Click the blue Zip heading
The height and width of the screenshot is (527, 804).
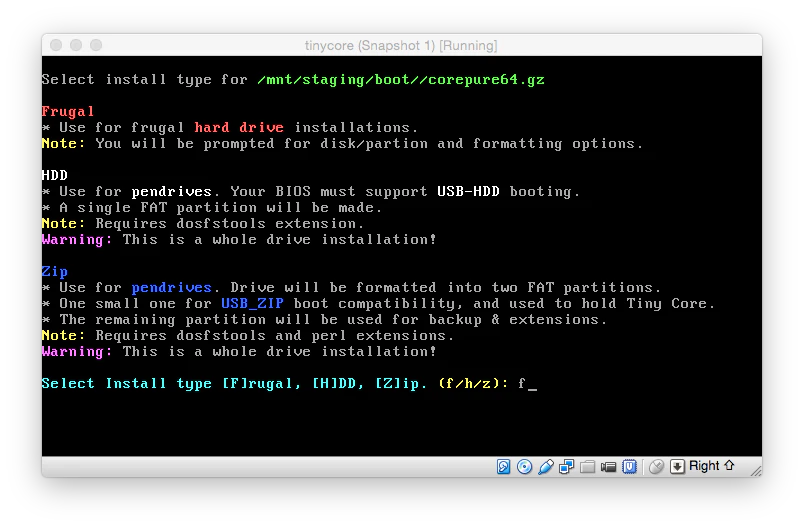[x=54, y=272]
